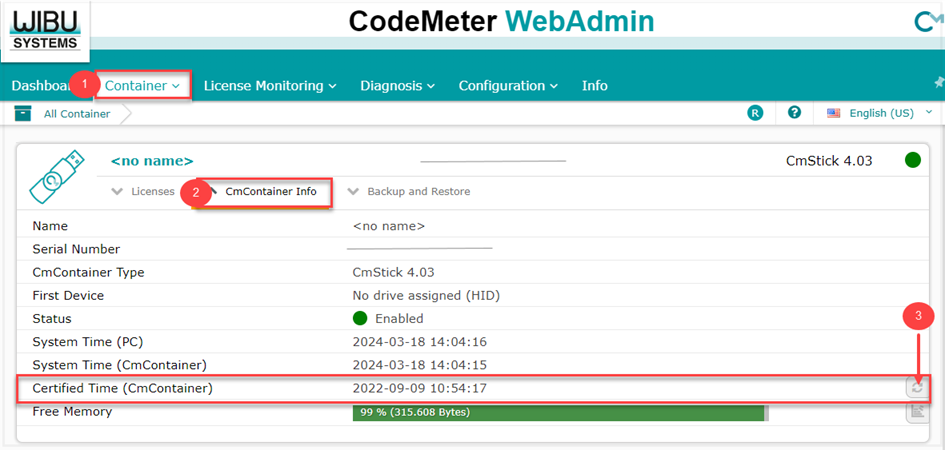Click the <no name> container title link
Viewport: 945px width, 450px height.
coord(152,161)
